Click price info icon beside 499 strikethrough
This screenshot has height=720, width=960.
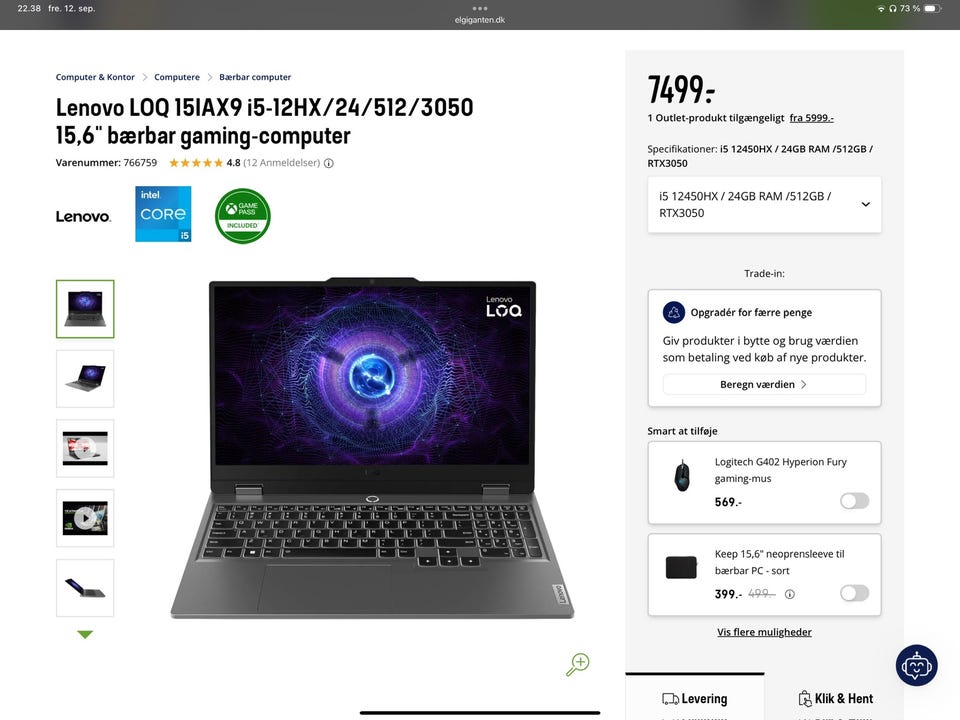tap(790, 594)
